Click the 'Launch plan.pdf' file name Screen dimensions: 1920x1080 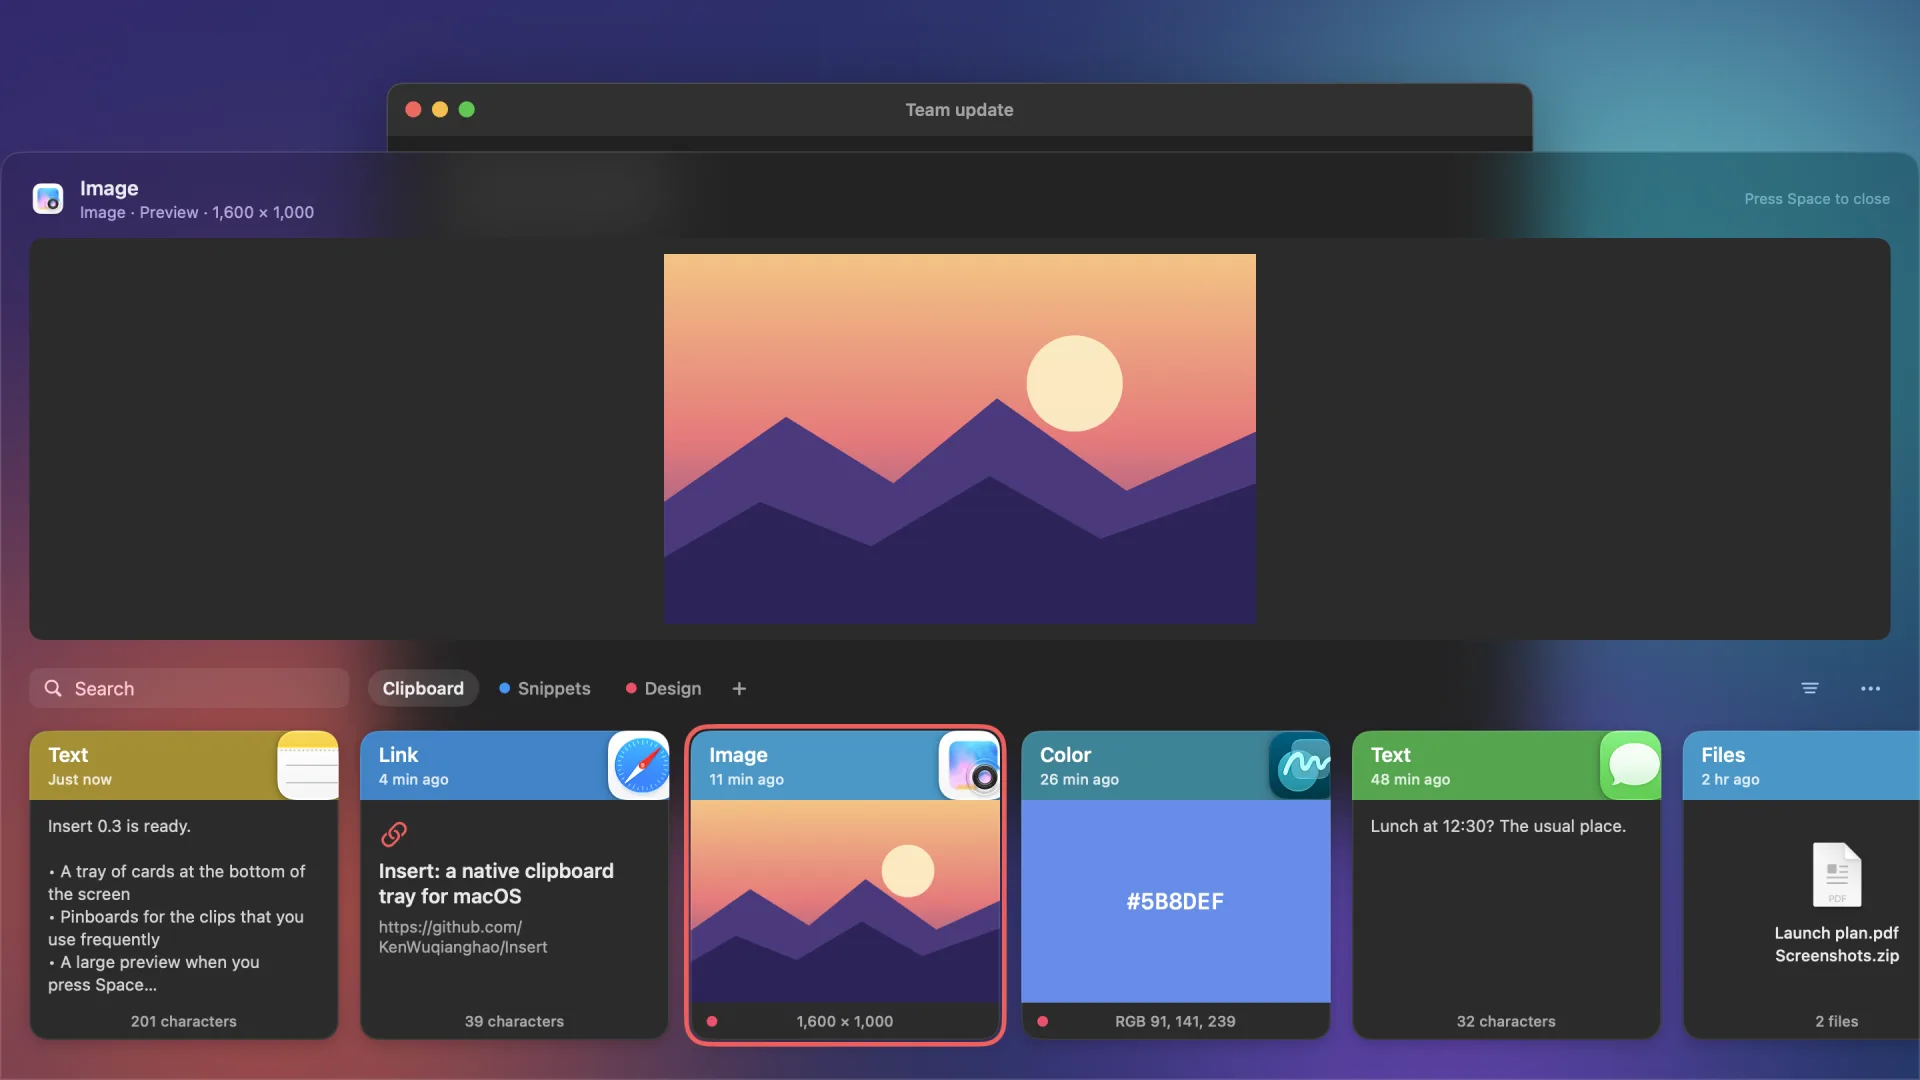click(1836, 933)
